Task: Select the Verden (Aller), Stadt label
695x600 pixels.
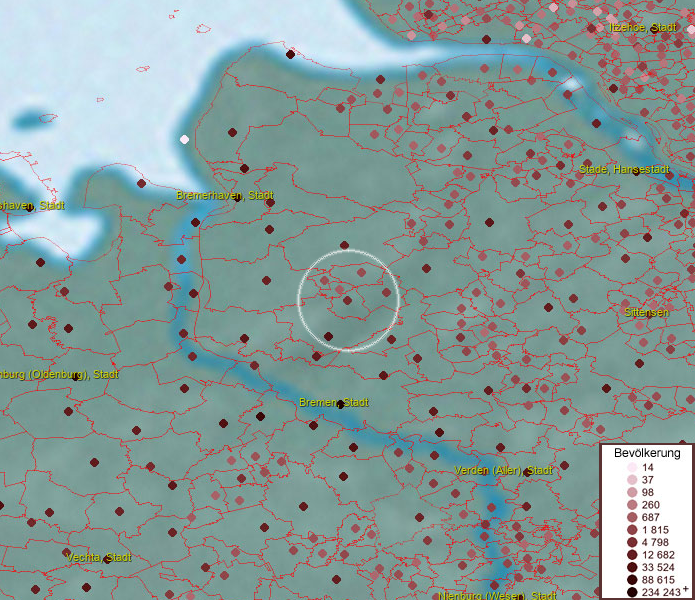Action: (x=503, y=470)
